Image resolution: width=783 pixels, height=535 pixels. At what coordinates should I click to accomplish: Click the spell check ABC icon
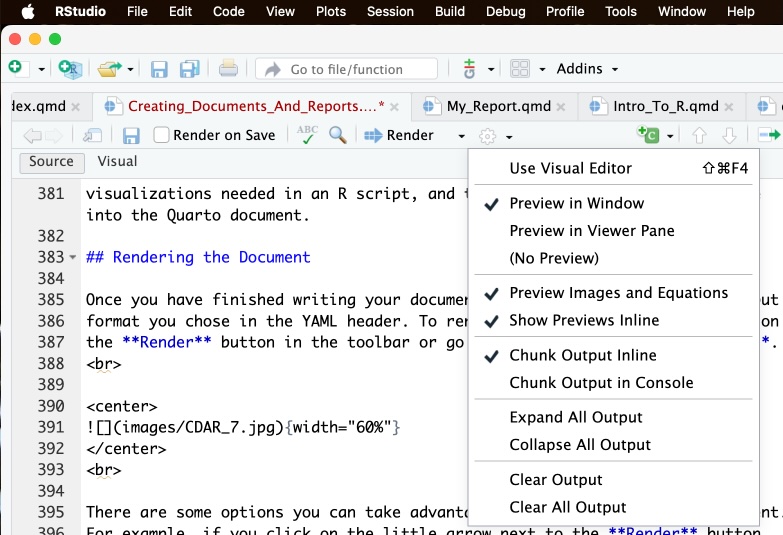coord(307,135)
